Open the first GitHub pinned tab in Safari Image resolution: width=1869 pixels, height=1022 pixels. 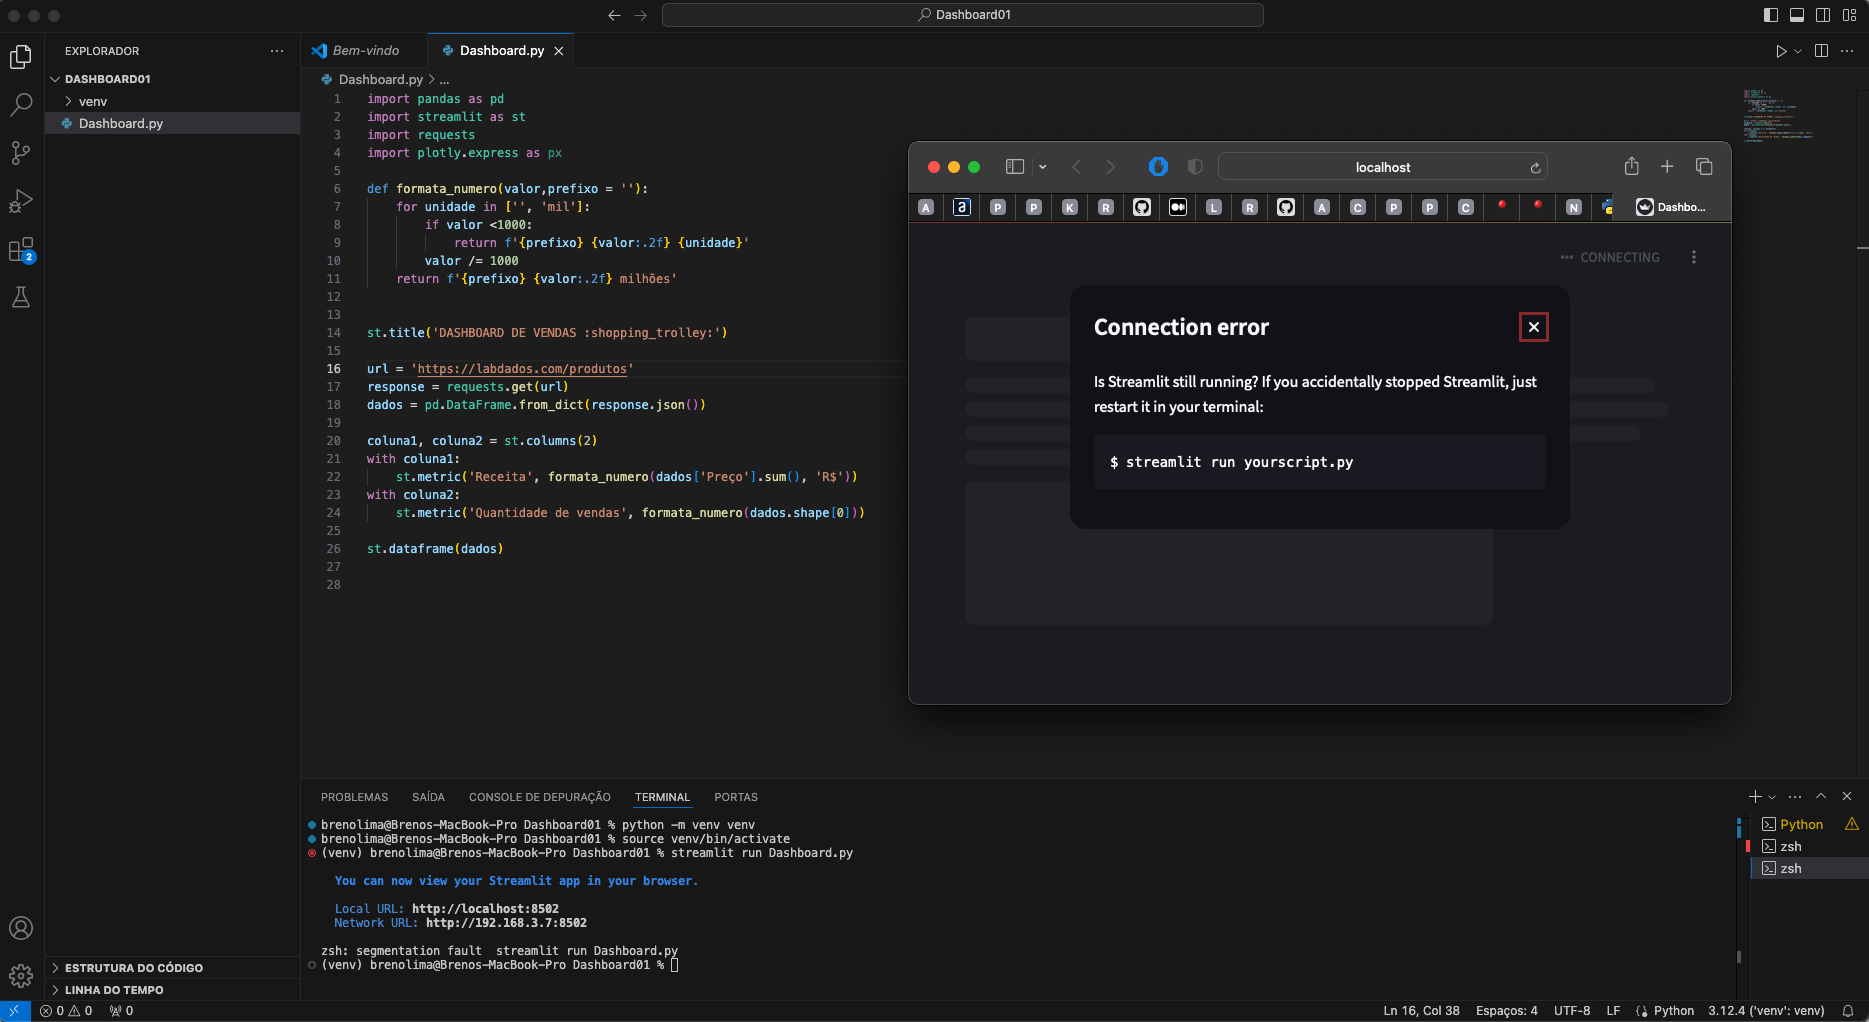coord(1142,207)
